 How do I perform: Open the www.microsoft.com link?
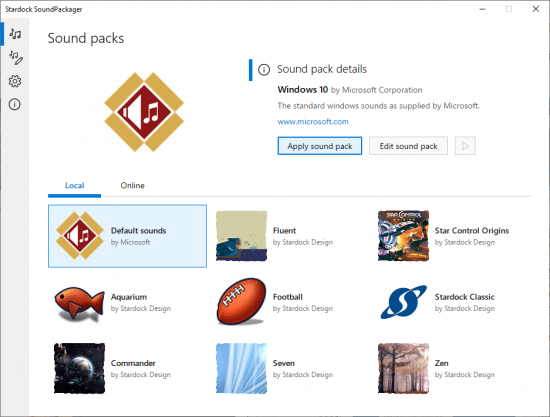313,122
